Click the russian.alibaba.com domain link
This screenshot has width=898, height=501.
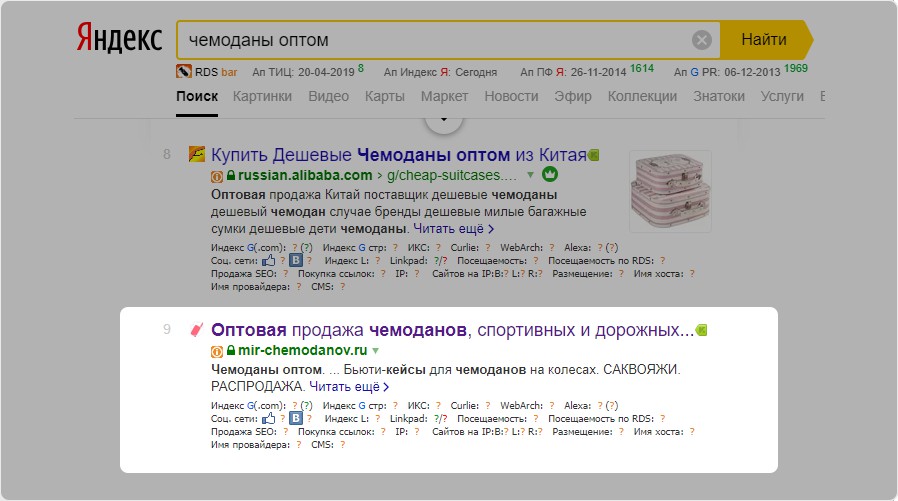pos(305,175)
